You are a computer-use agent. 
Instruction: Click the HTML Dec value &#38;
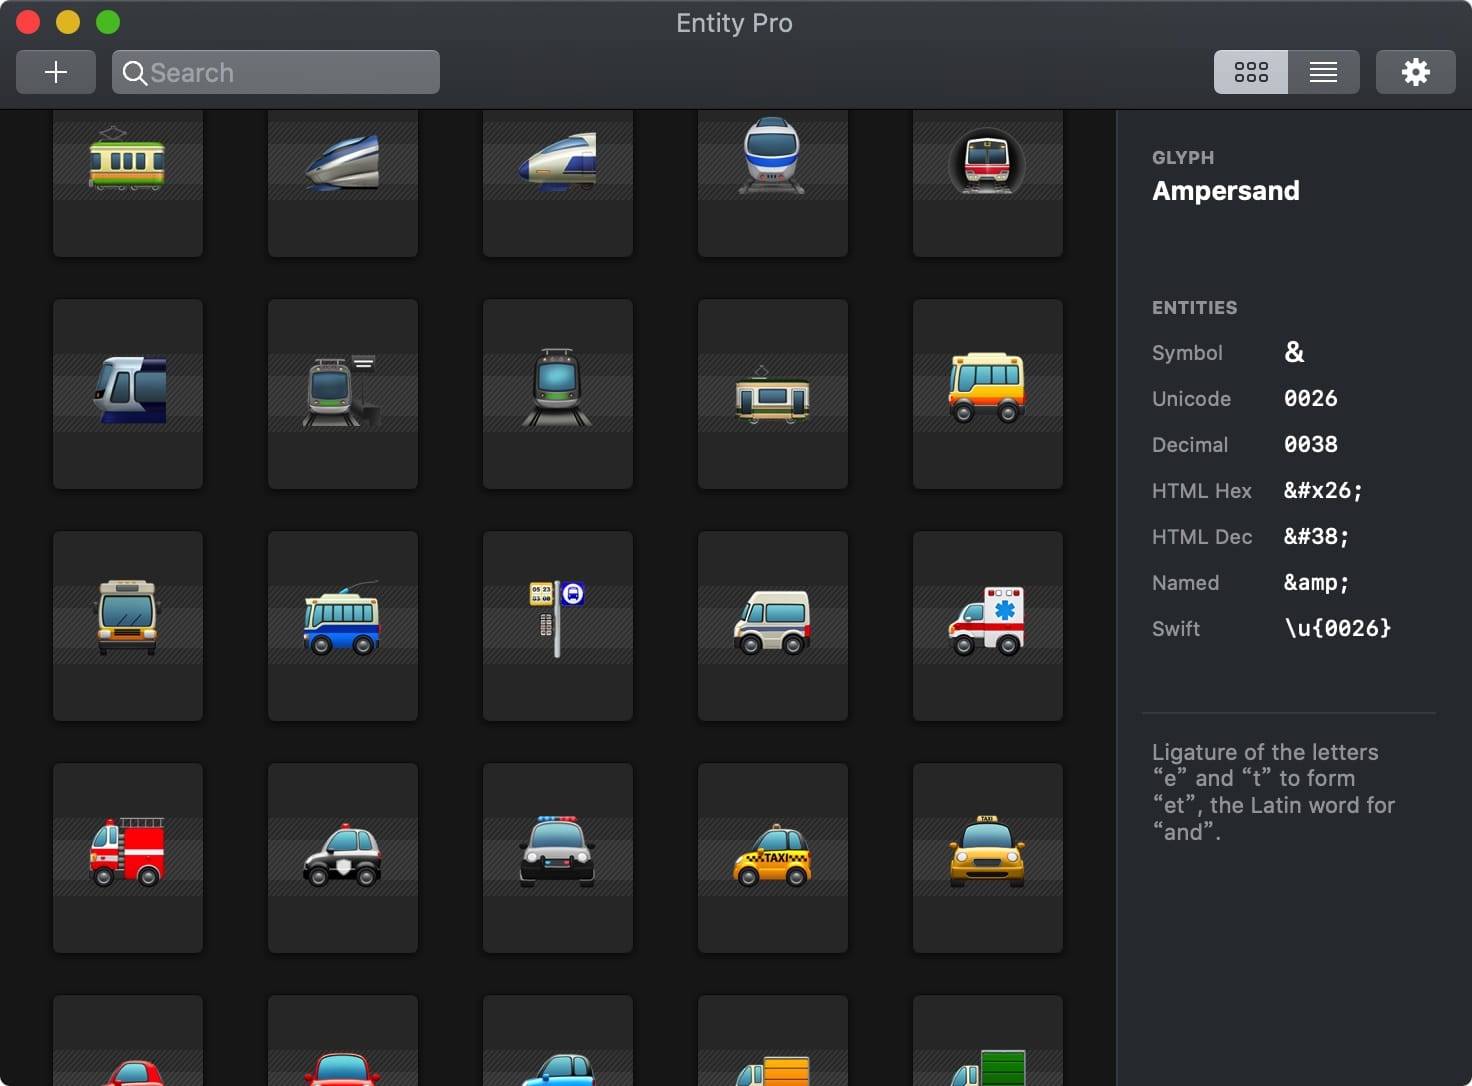coord(1316,536)
